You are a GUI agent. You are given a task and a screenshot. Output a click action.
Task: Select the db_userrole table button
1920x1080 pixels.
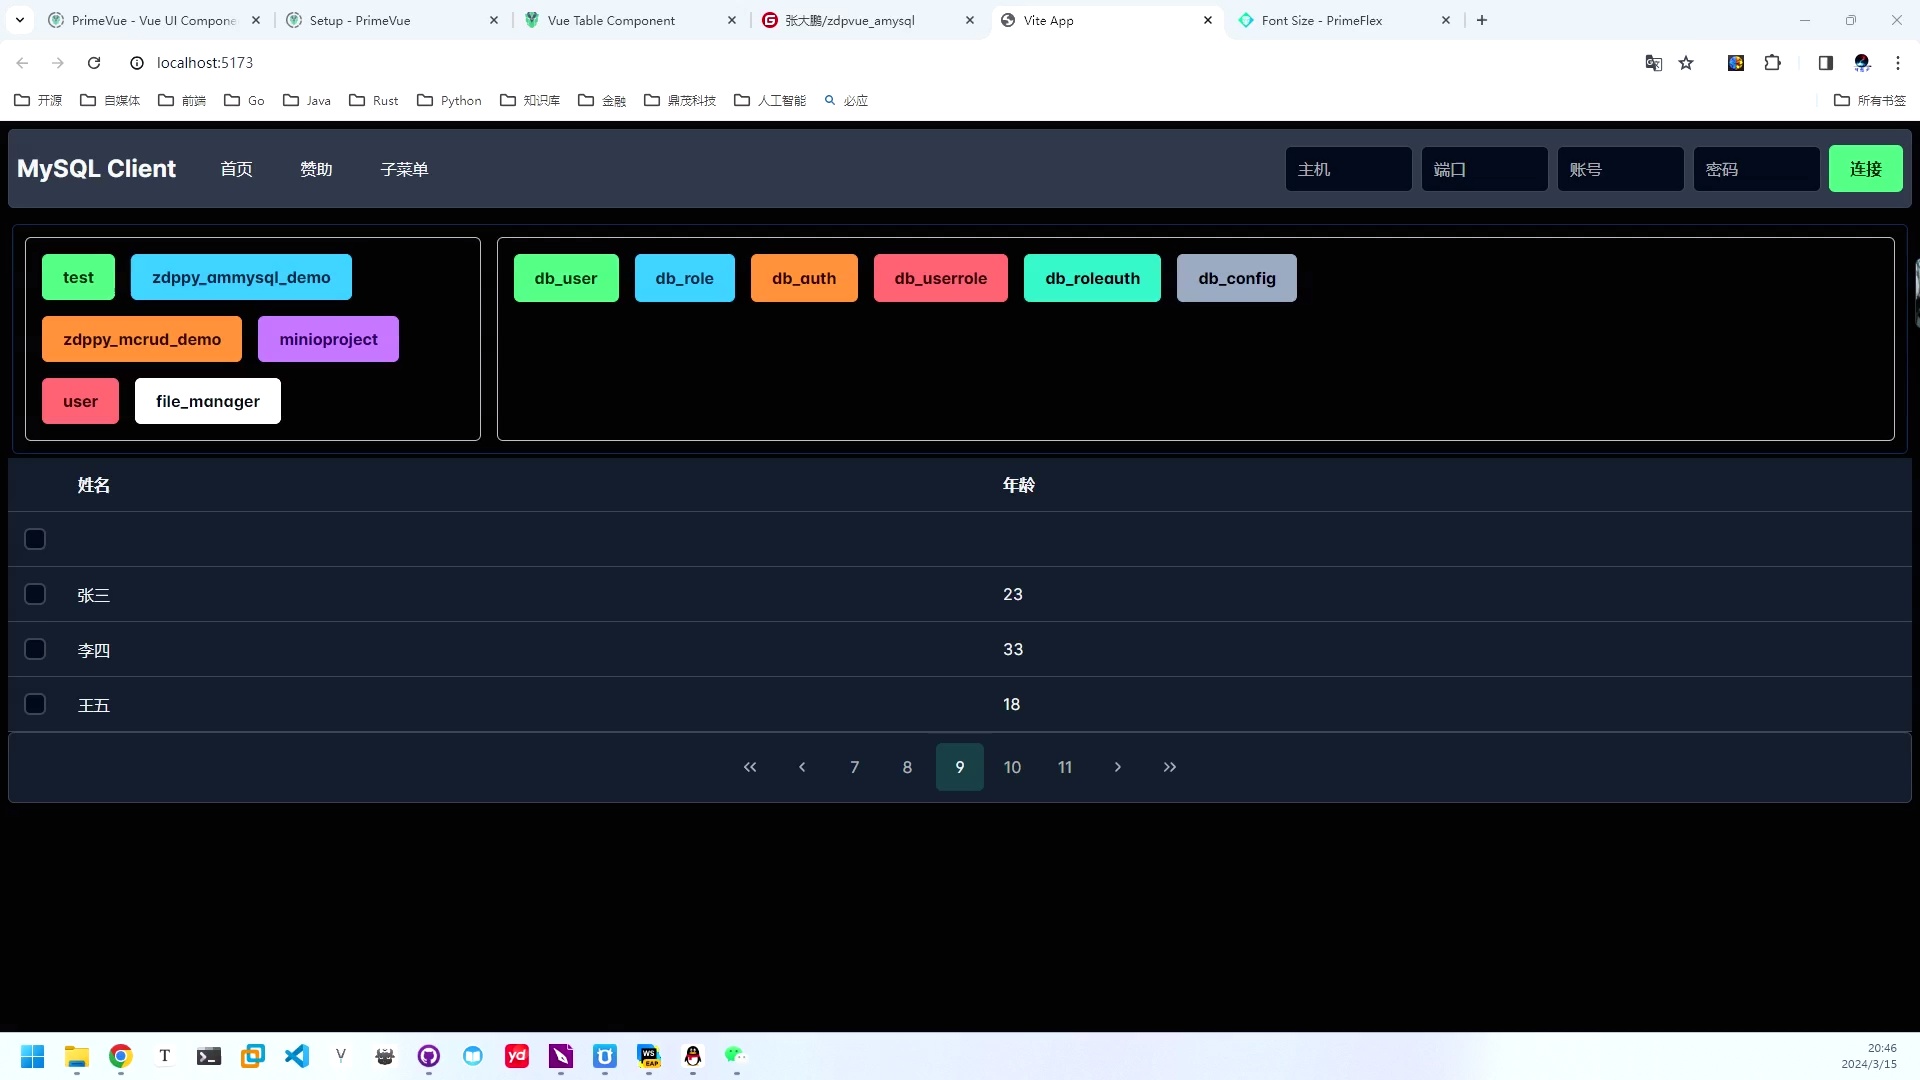pos(940,278)
